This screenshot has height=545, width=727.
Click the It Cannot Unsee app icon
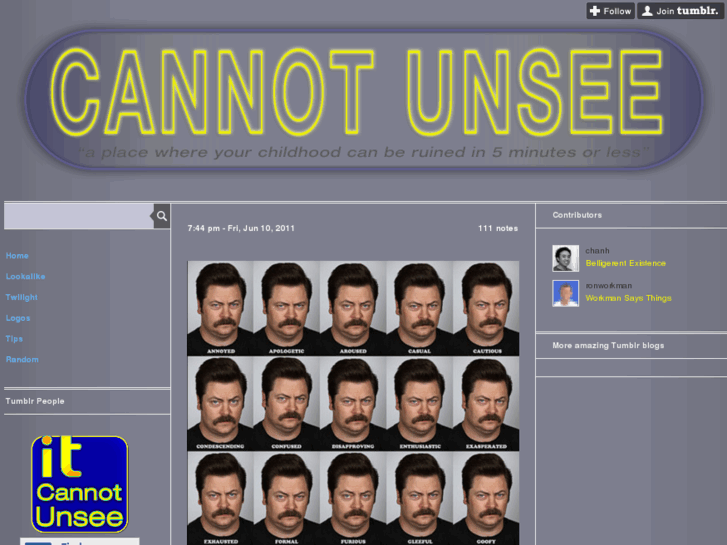pyautogui.click(x=80, y=484)
